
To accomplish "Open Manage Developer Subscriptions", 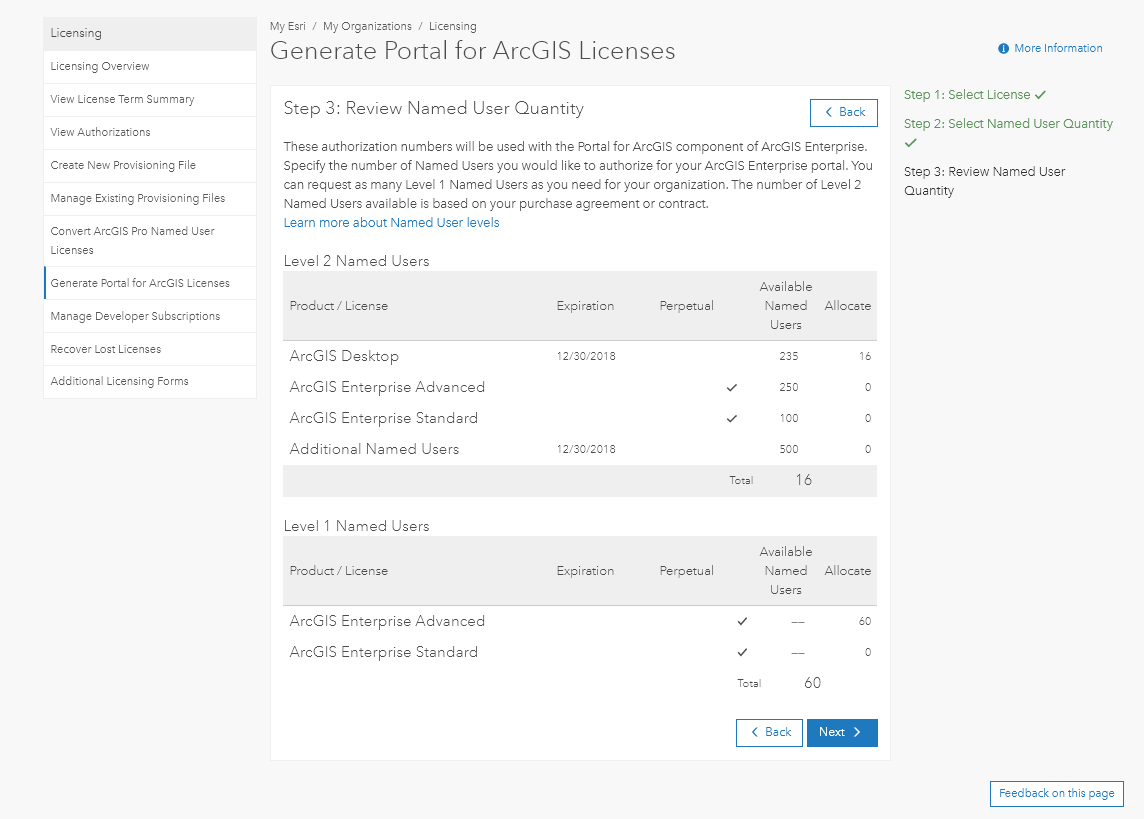I will click(135, 317).
